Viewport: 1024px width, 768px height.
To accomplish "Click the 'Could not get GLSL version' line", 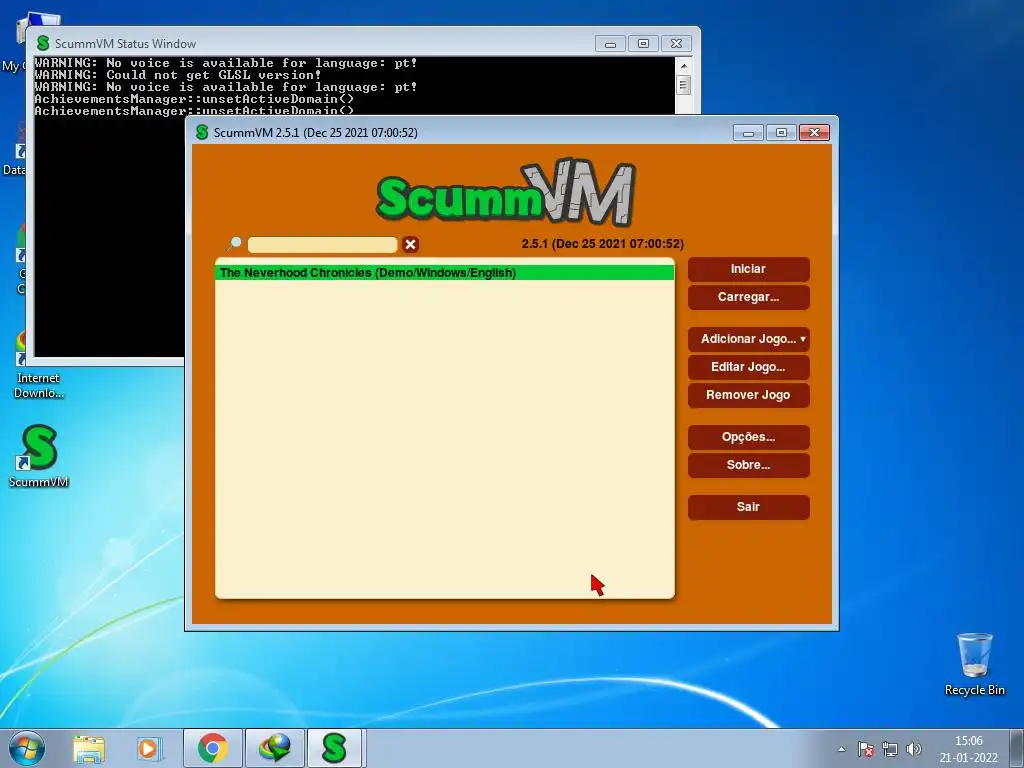I will (178, 75).
